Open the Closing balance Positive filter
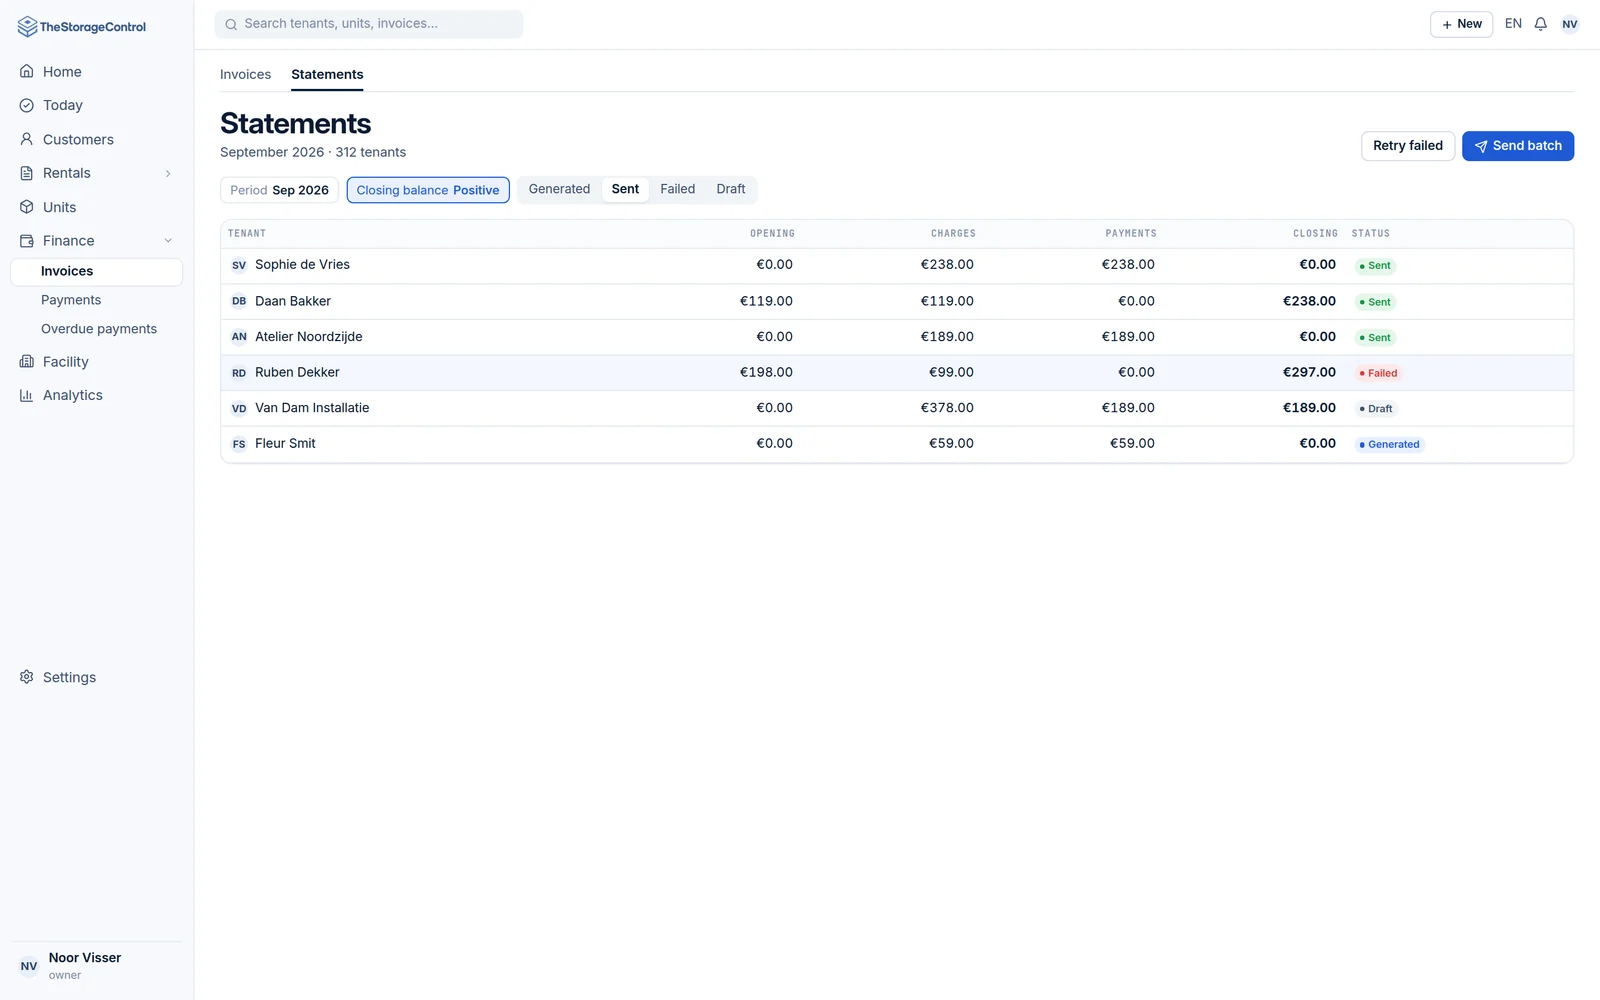The width and height of the screenshot is (1600, 1000). point(428,190)
